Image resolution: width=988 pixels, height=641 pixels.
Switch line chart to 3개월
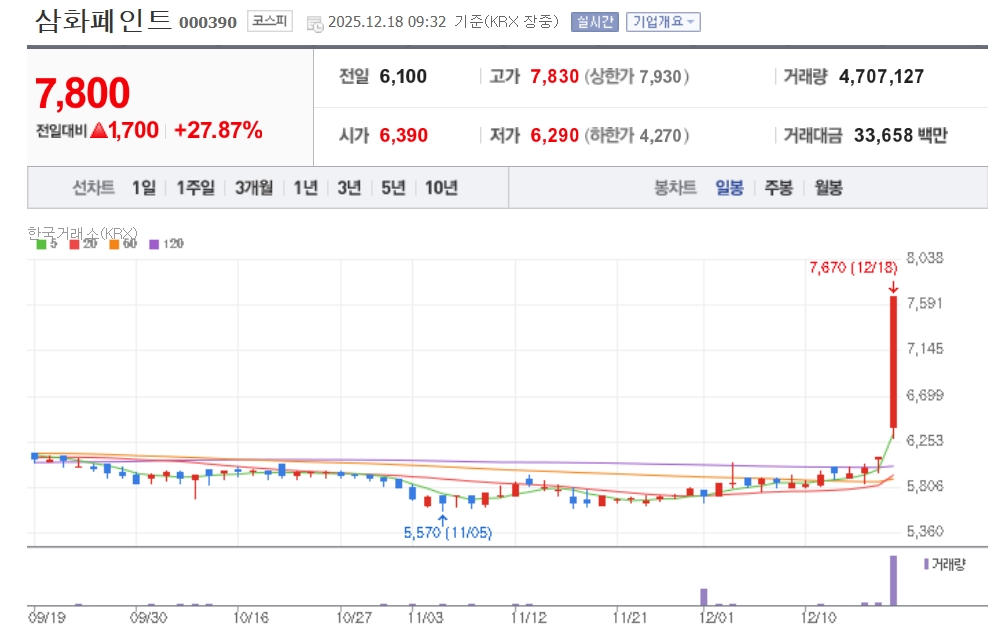point(254,187)
